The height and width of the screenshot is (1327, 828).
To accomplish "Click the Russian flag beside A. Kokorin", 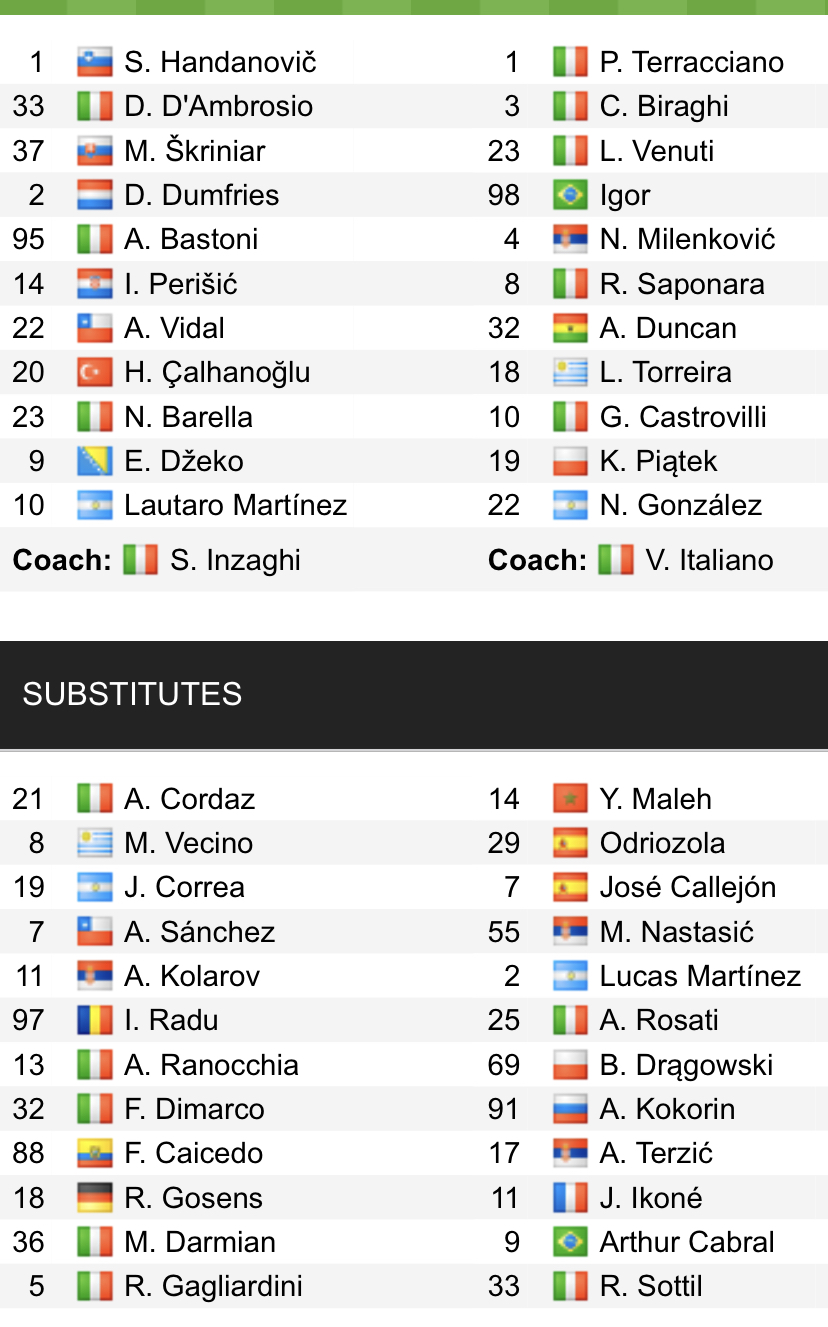I will [x=570, y=1110].
